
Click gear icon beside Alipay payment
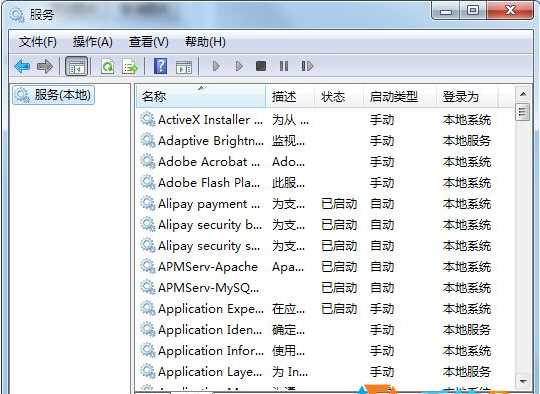pos(148,204)
